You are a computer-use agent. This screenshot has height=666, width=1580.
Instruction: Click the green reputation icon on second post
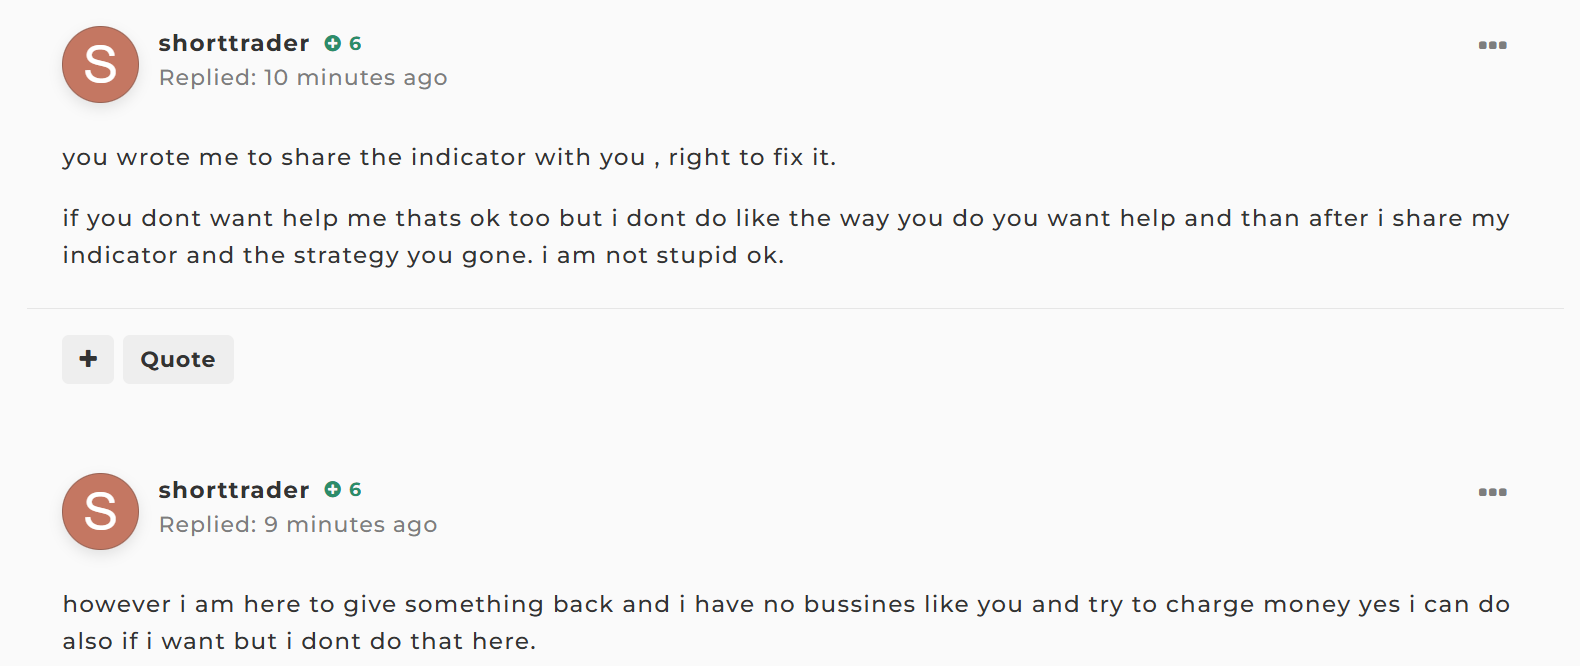point(333,489)
